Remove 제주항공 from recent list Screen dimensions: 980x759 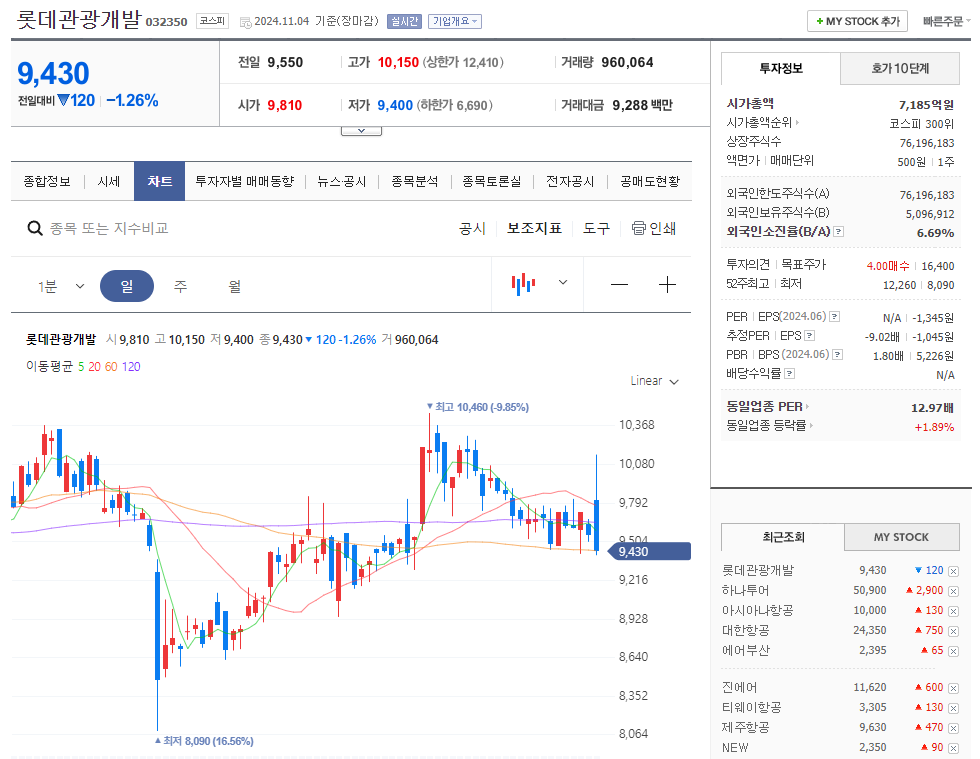[x=953, y=728]
